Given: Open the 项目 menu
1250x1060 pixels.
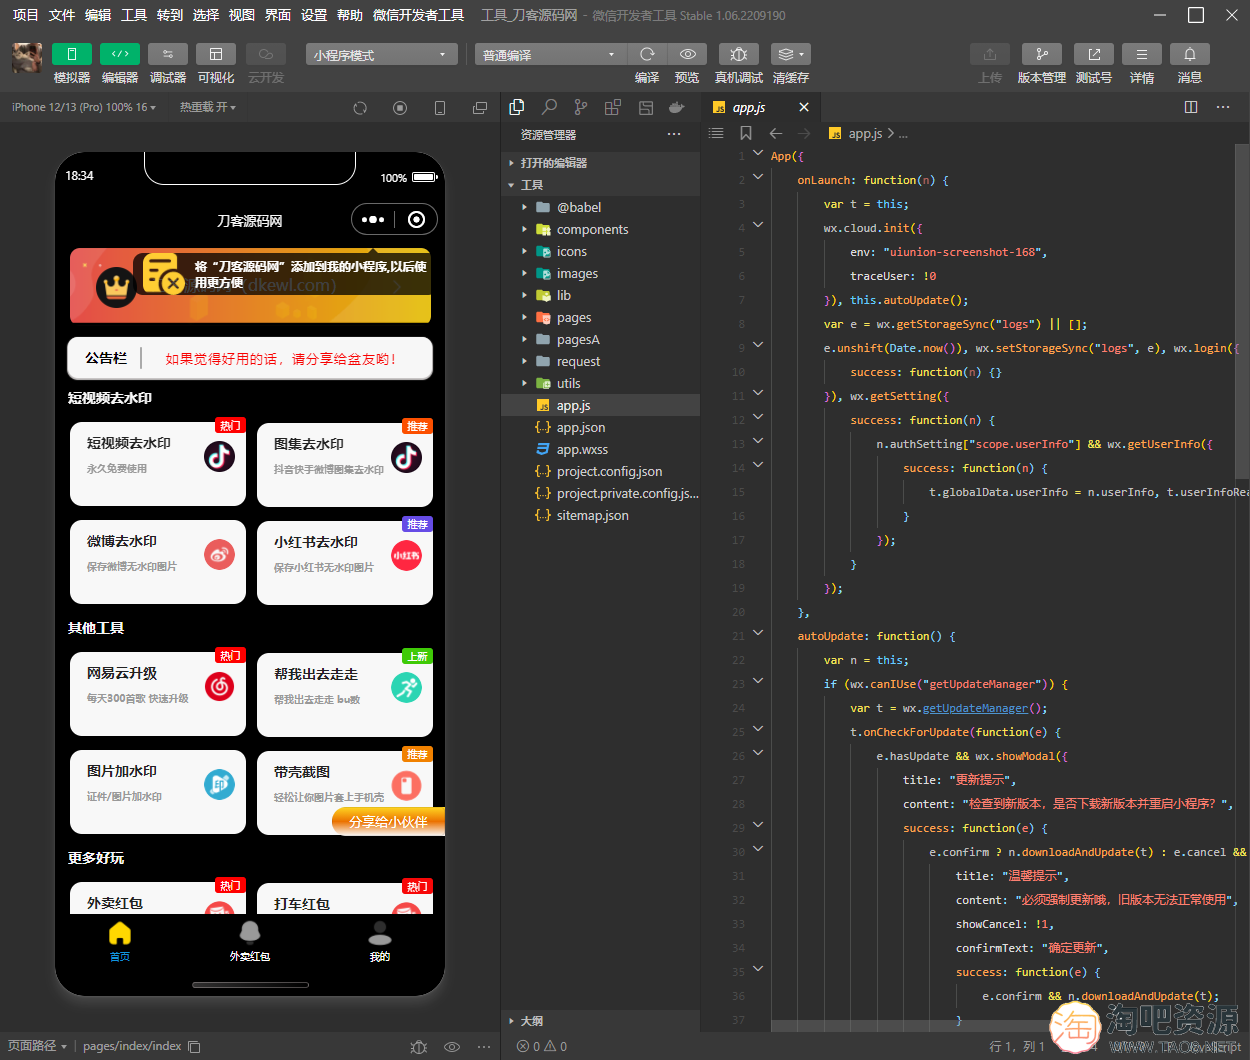Looking at the screenshot, I should pyautogui.click(x=25, y=15).
